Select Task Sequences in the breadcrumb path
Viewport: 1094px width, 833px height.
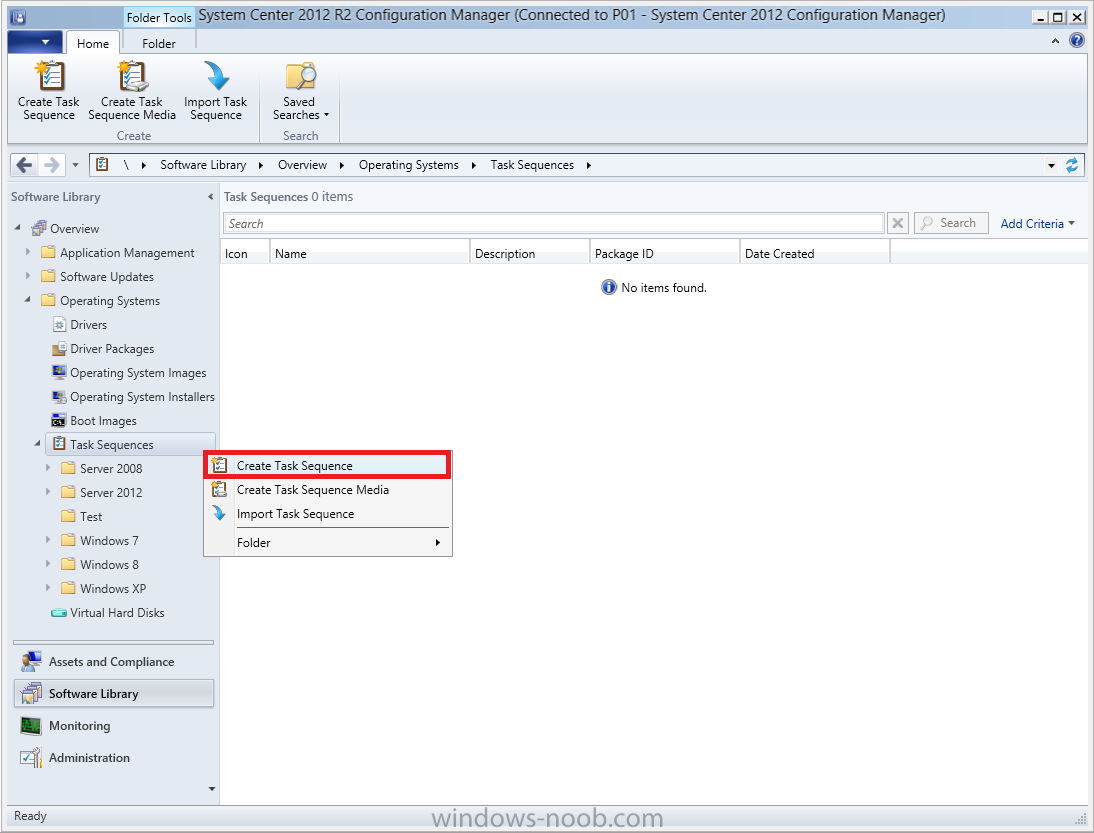pos(532,165)
